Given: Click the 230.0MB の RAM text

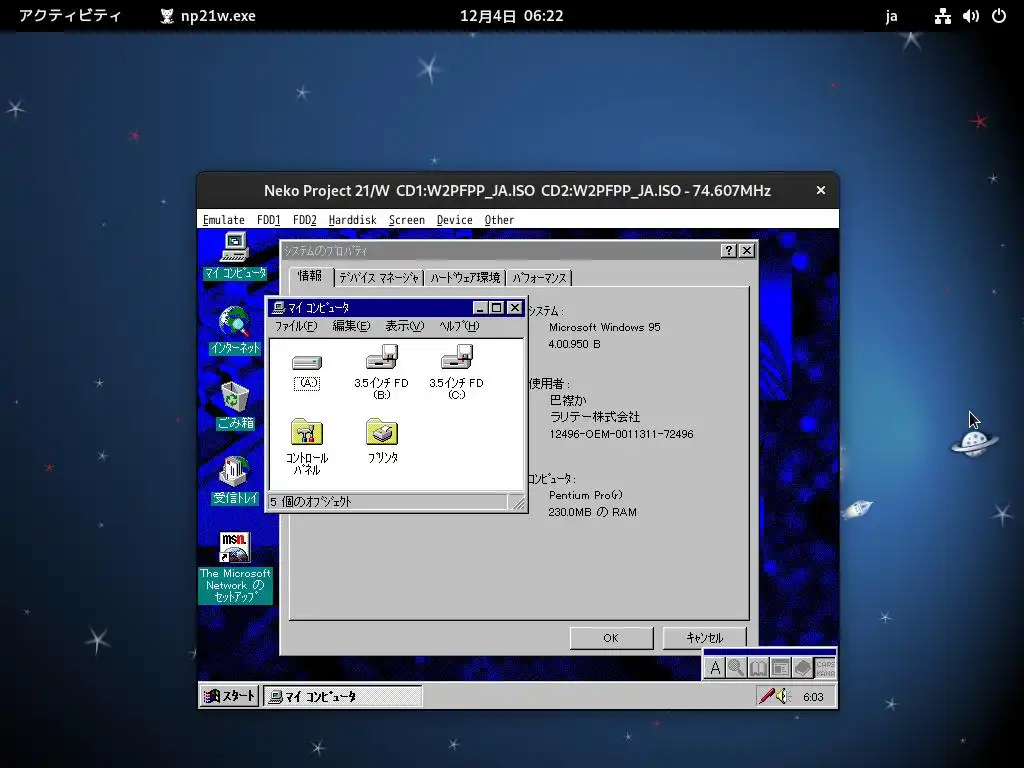Looking at the screenshot, I should 592,512.
